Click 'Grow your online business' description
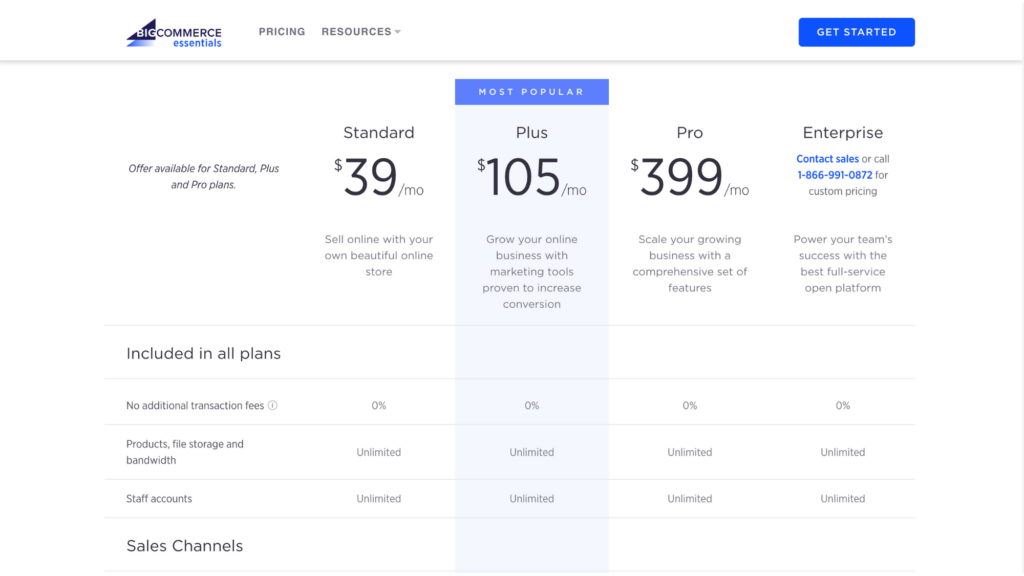Viewport: 1024px width, 576px height. click(532, 272)
